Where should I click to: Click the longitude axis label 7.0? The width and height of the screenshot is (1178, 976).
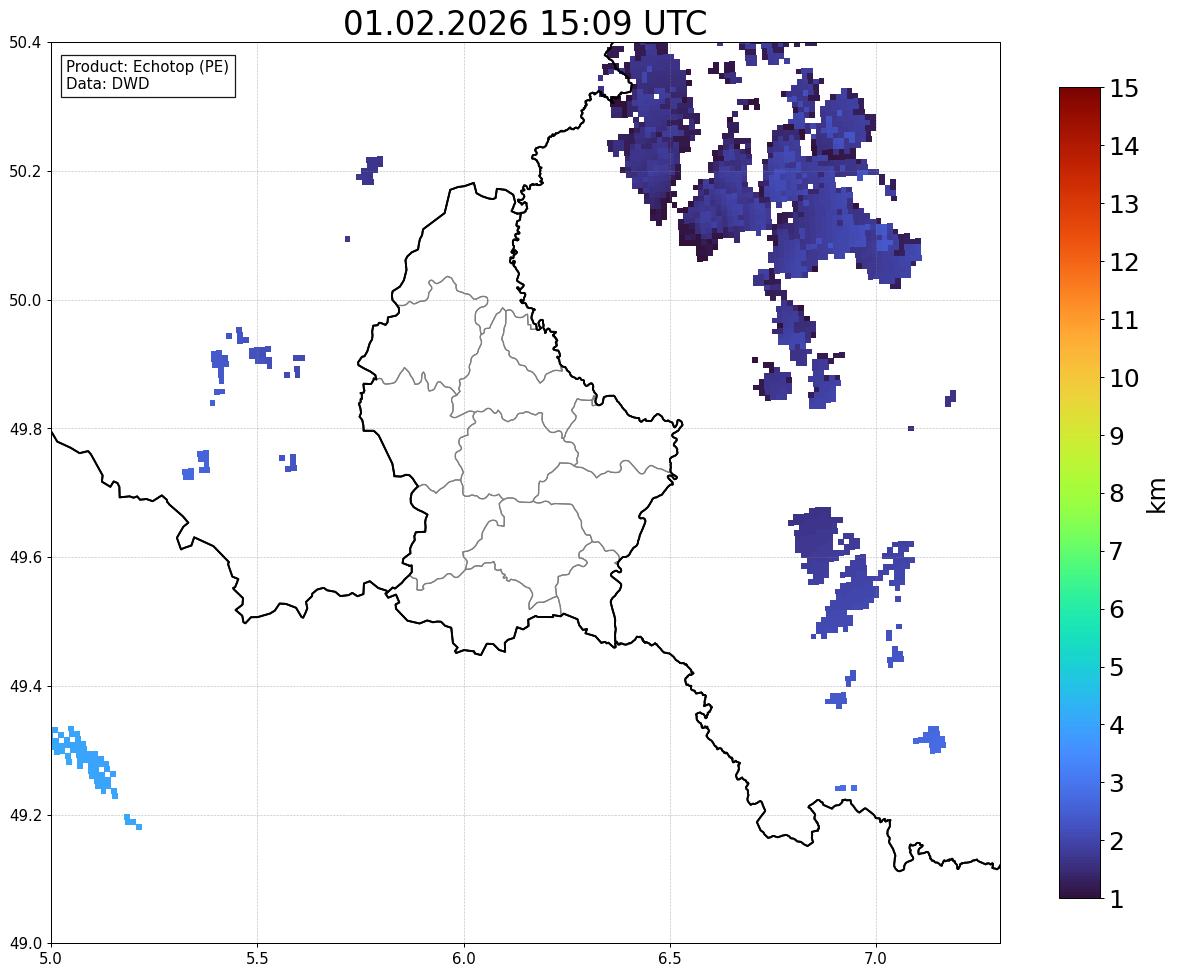click(x=876, y=959)
